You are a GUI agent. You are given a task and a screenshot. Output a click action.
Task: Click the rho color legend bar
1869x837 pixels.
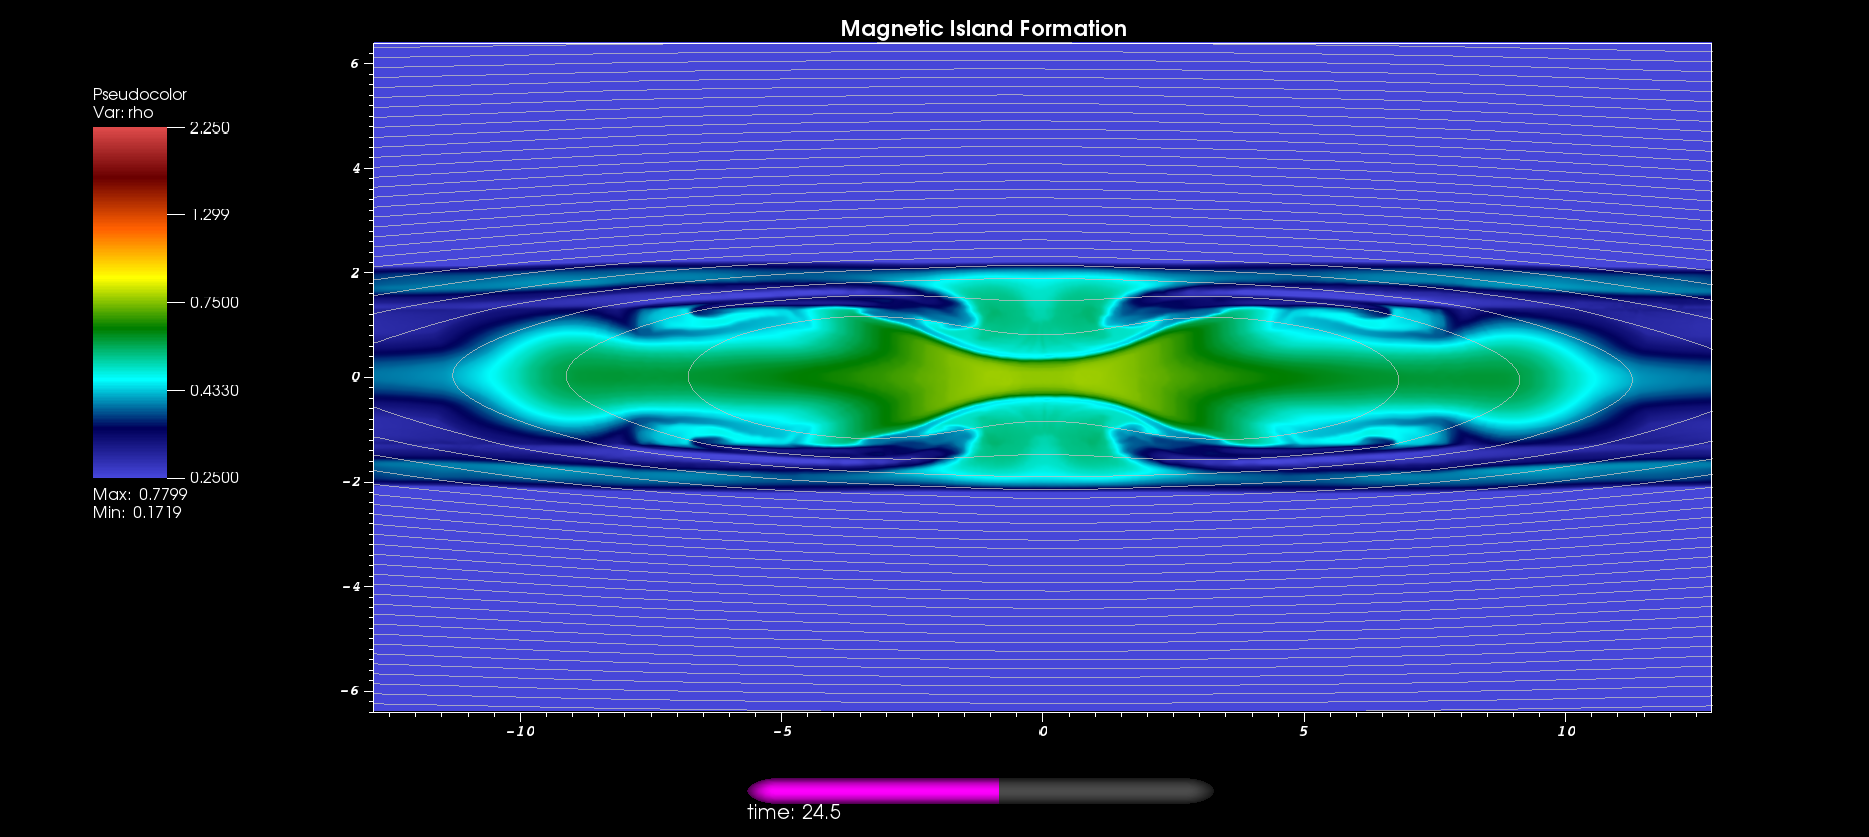130,302
